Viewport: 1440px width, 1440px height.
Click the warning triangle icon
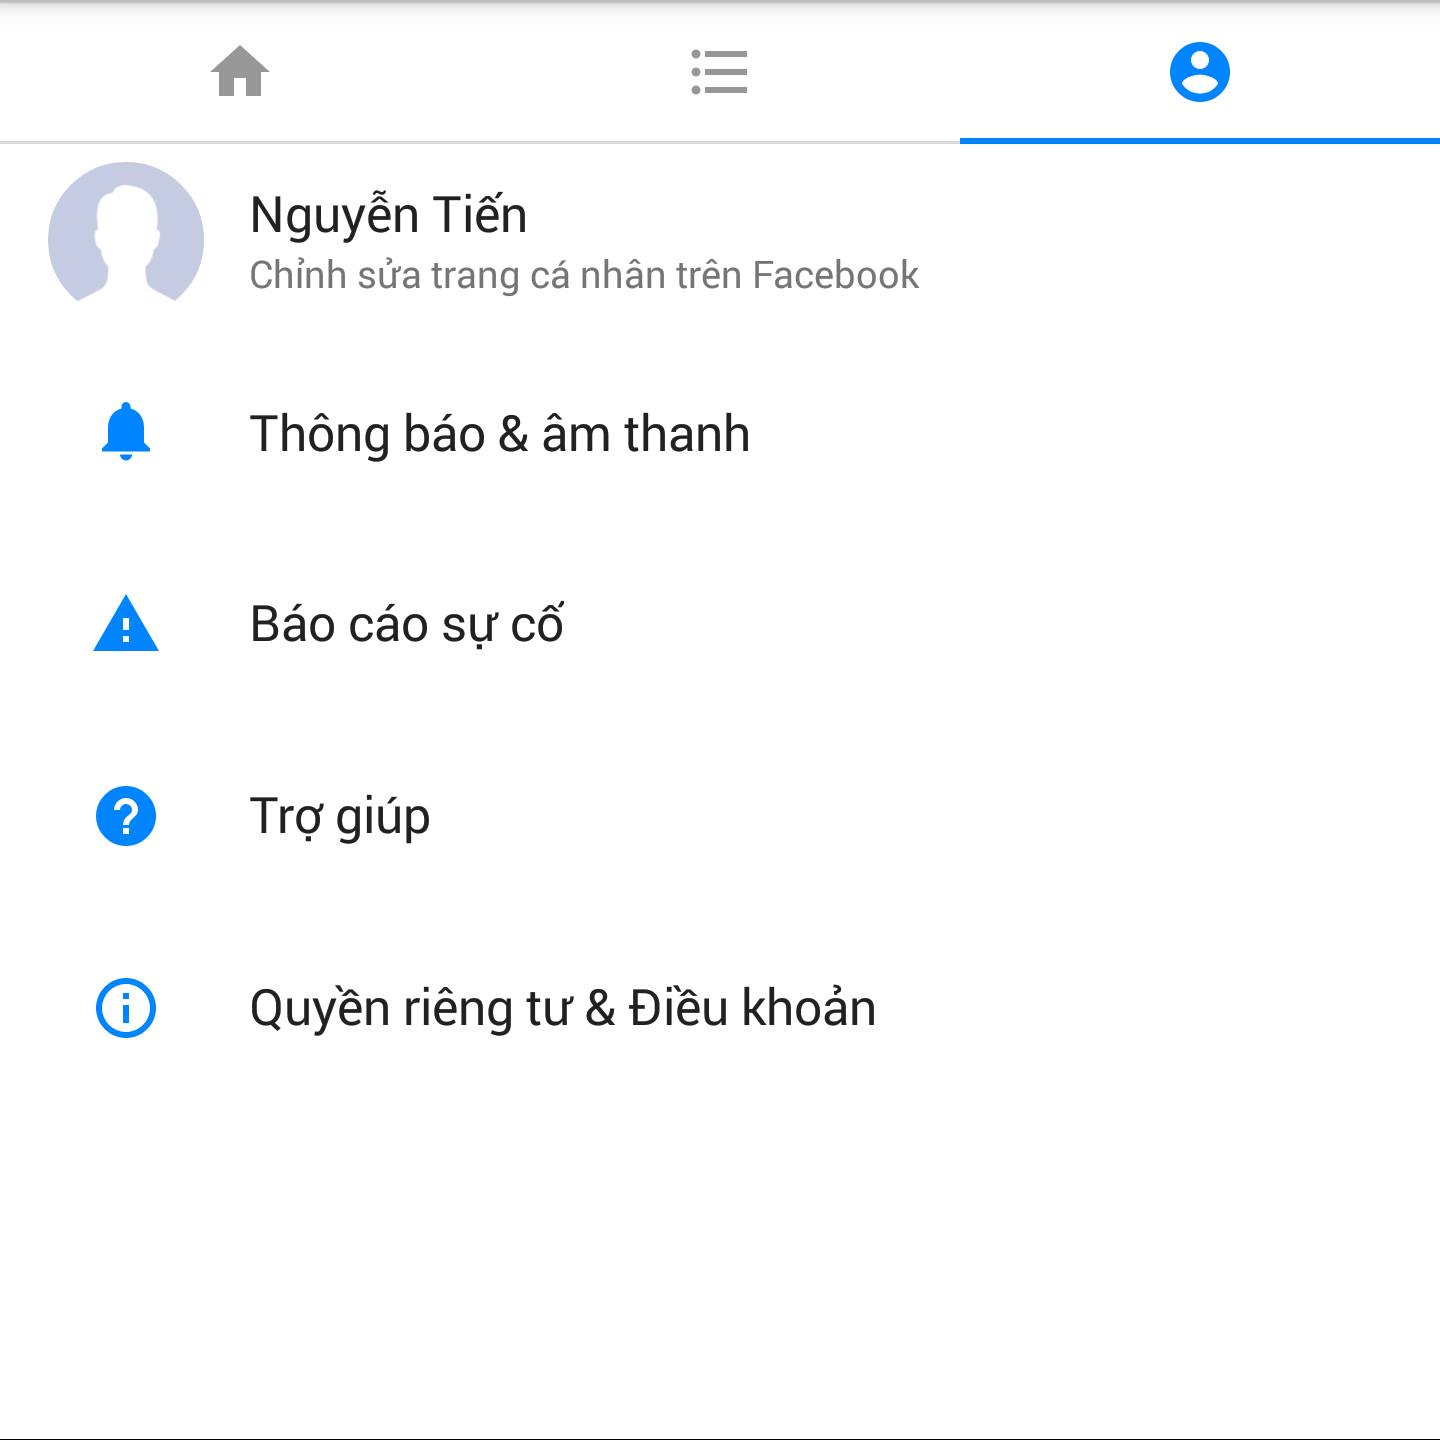(126, 623)
